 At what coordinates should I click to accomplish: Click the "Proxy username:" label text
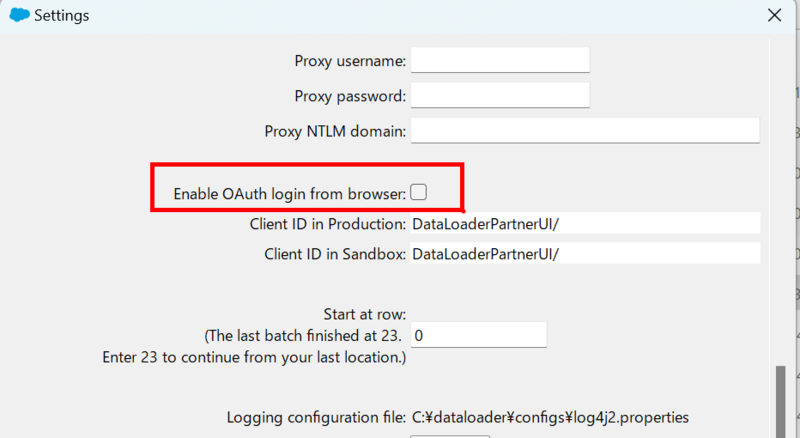click(350, 61)
